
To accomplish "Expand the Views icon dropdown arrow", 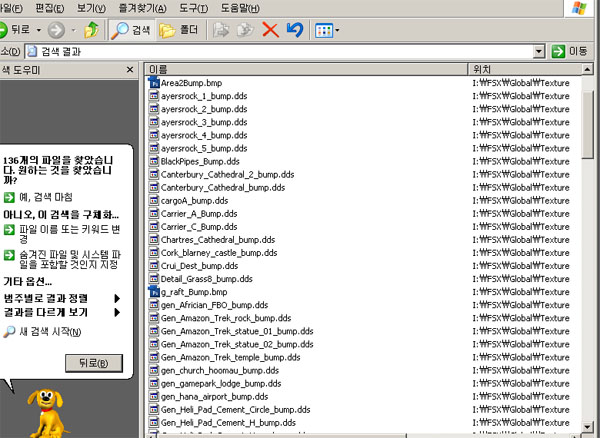I will [x=337, y=30].
